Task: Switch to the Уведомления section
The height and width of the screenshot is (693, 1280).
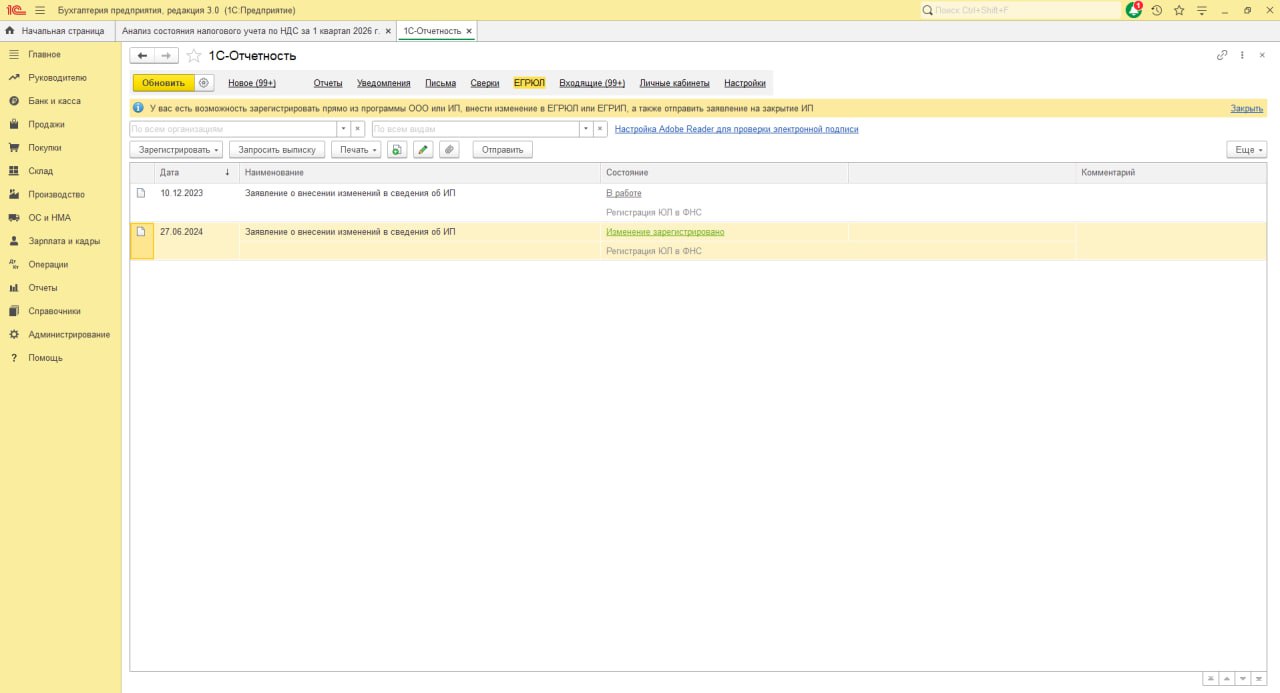Action: click(383, 83)
